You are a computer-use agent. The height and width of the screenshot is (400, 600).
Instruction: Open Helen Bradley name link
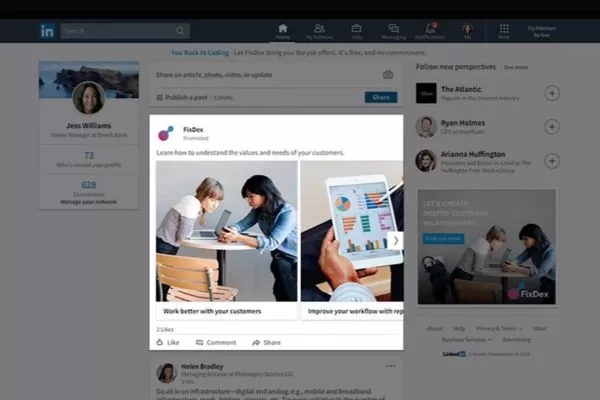click(202, 366)
